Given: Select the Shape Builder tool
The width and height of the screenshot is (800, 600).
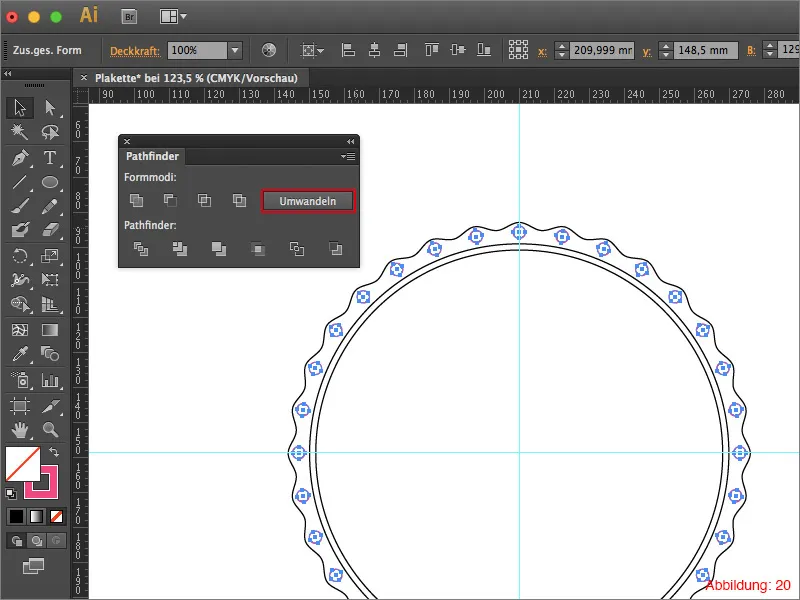Looking at the screenshot, I should (20, 304).
